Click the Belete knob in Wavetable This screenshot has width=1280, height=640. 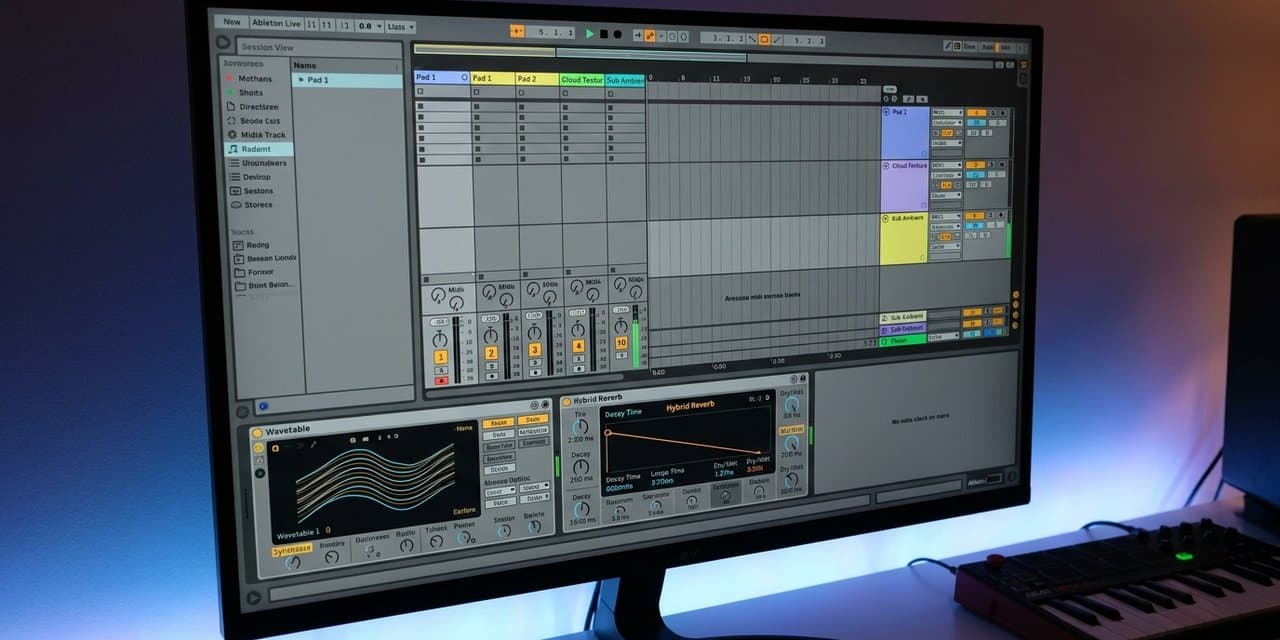tap(534, 527)
